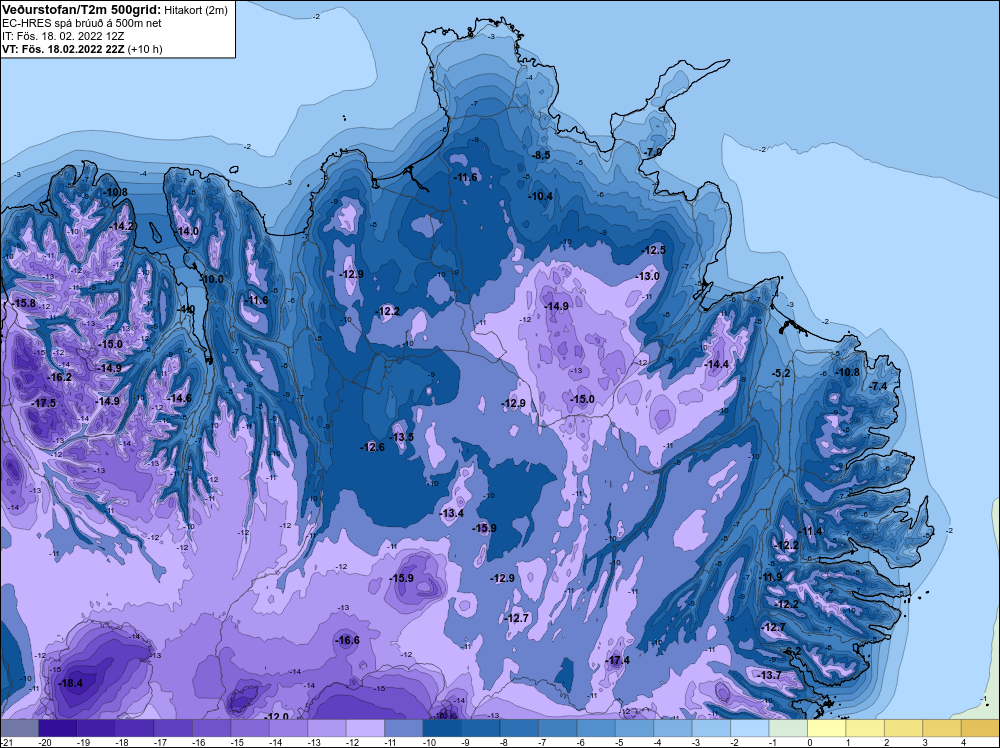The width and height of the screenshot is (1000, 748).
Task: Click the -5.2 temperature label
Action: 781,373
